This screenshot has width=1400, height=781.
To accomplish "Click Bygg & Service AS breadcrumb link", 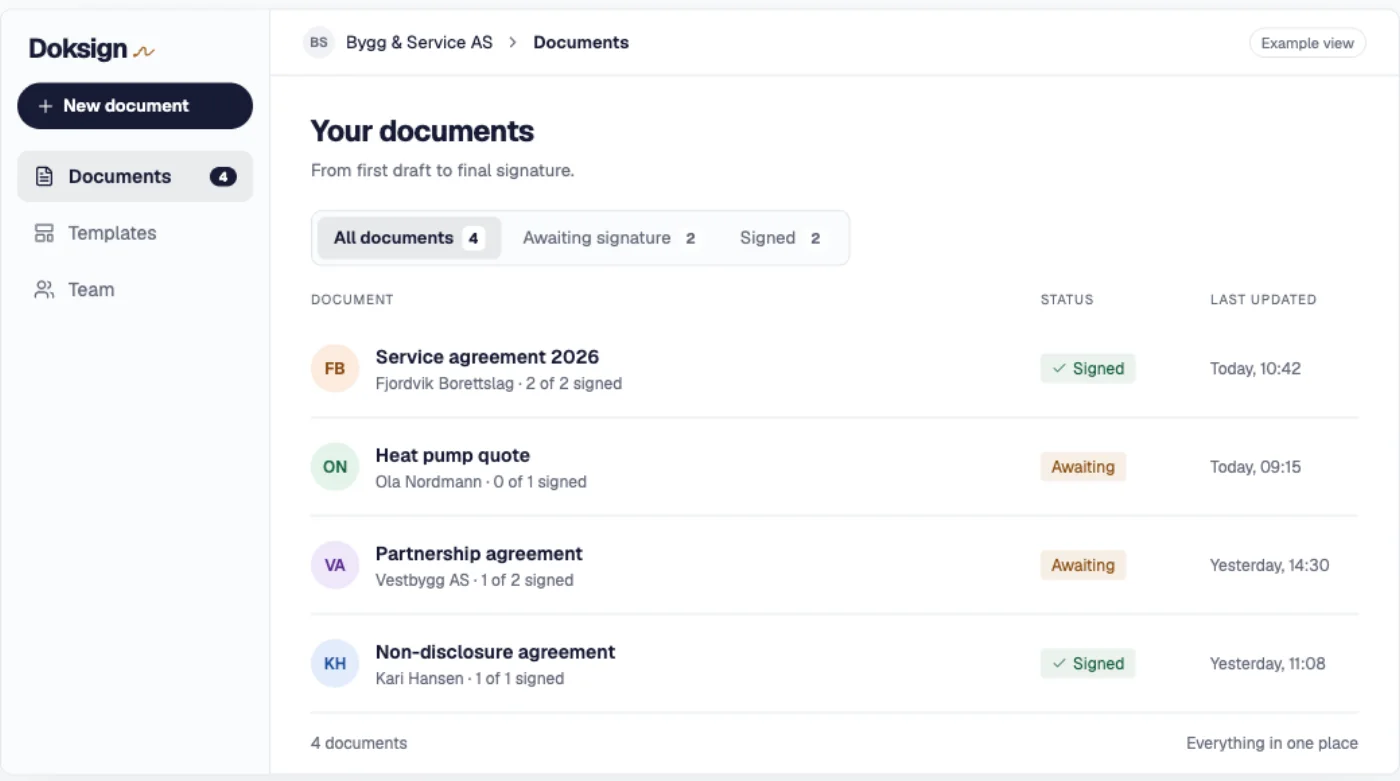I will pyautogui.click(x=419, y=43).
